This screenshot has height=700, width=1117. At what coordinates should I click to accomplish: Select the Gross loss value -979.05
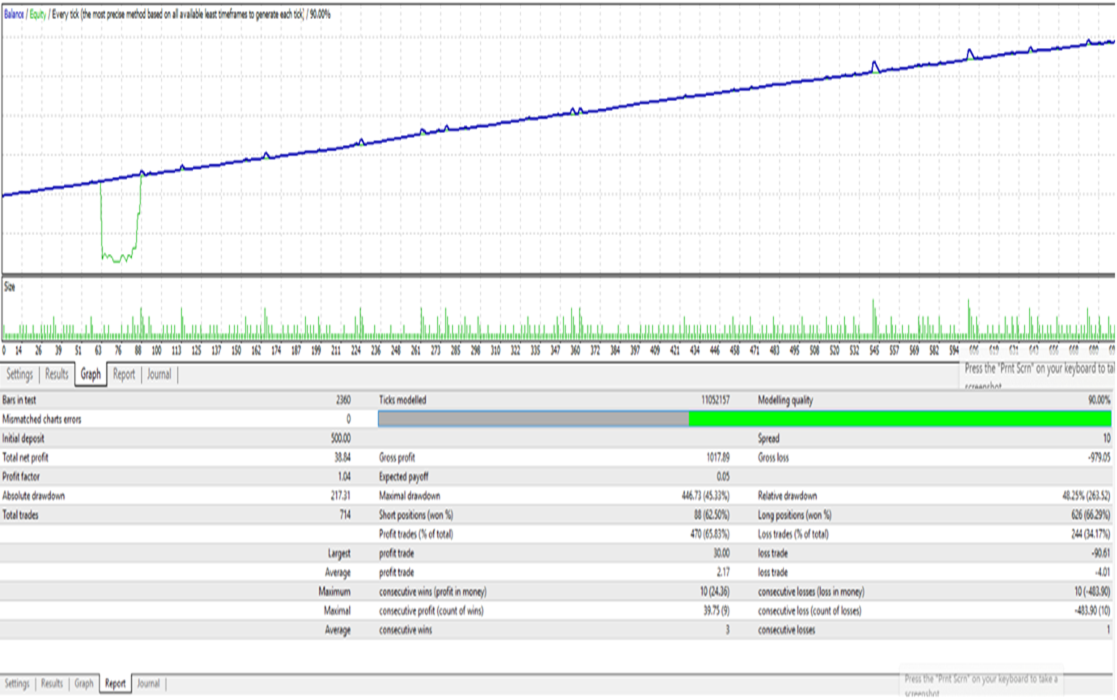click(x=1099, y=458)
